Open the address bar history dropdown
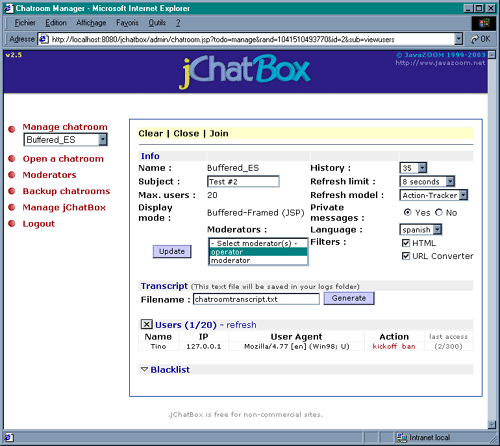The height and width of the screenshot is (446, 500). pos(459,39)
